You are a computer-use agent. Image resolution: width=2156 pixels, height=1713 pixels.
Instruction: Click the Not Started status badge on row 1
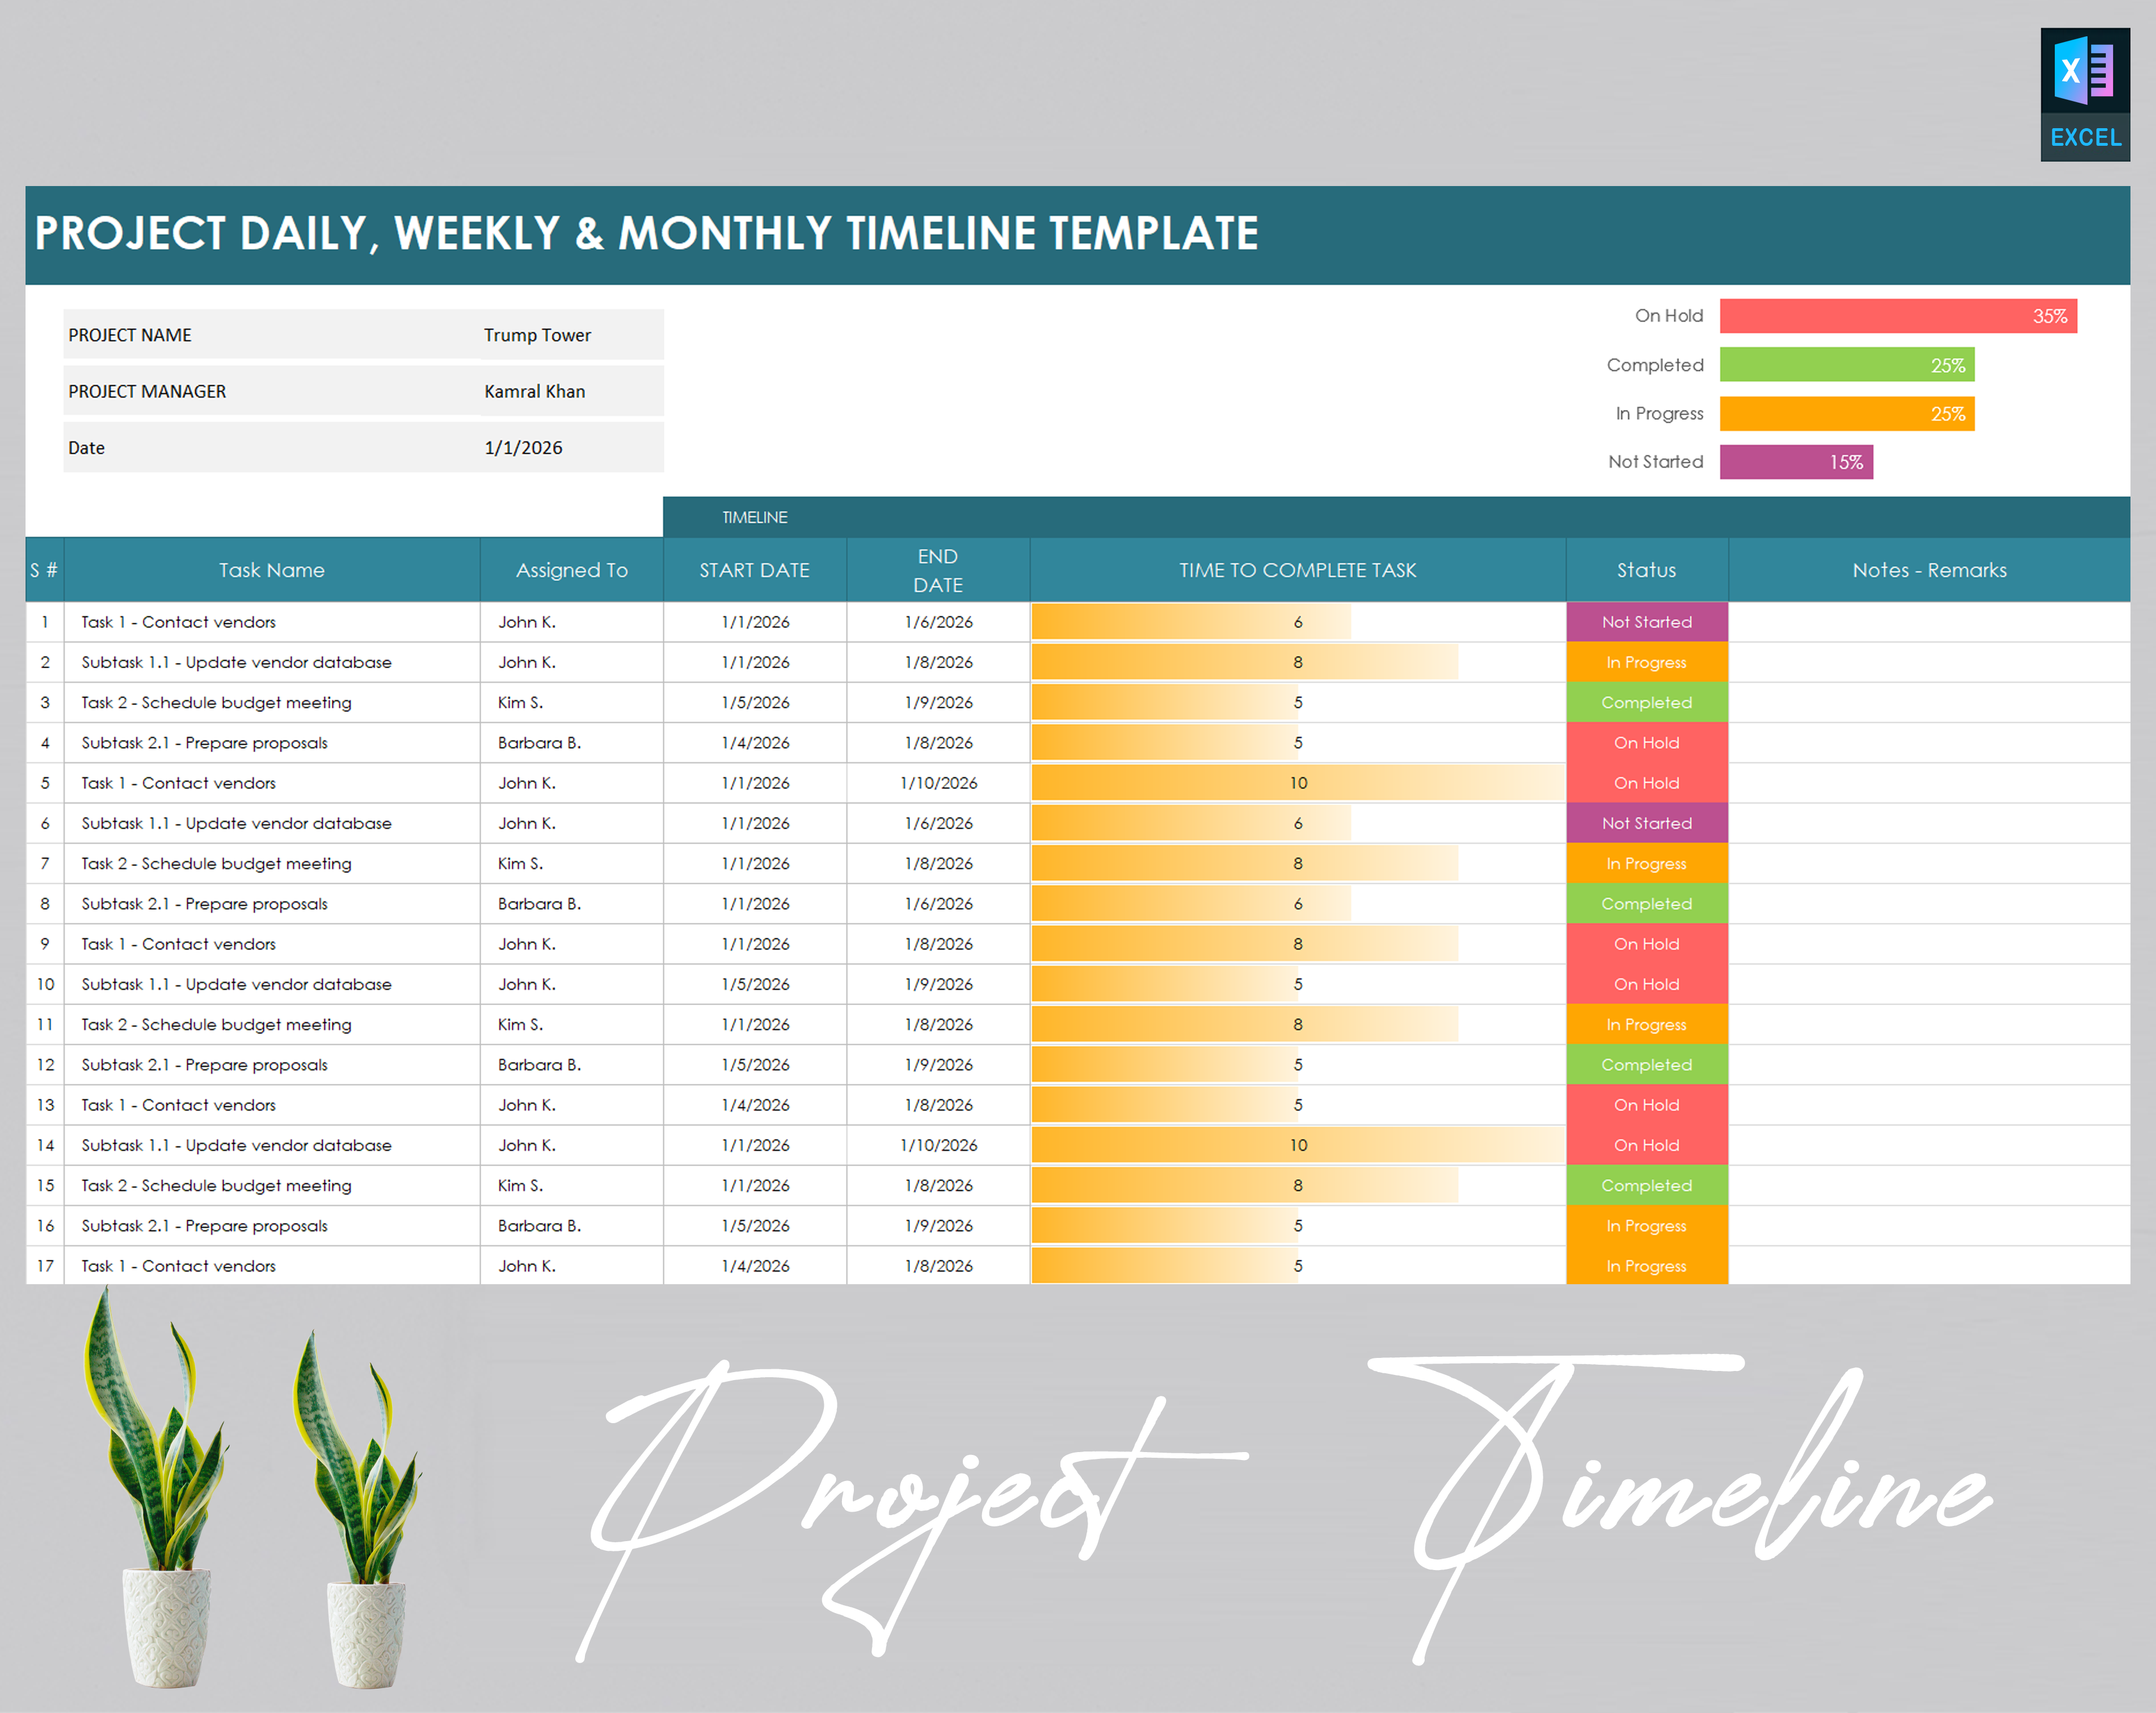coord(1646,621)
